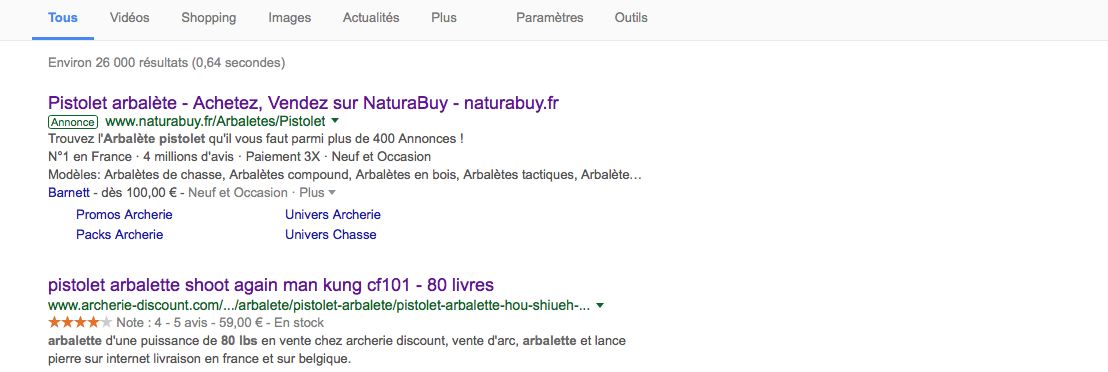Select the Images tab
This screenshot has height=372, width=1108.
click(290, 18)
